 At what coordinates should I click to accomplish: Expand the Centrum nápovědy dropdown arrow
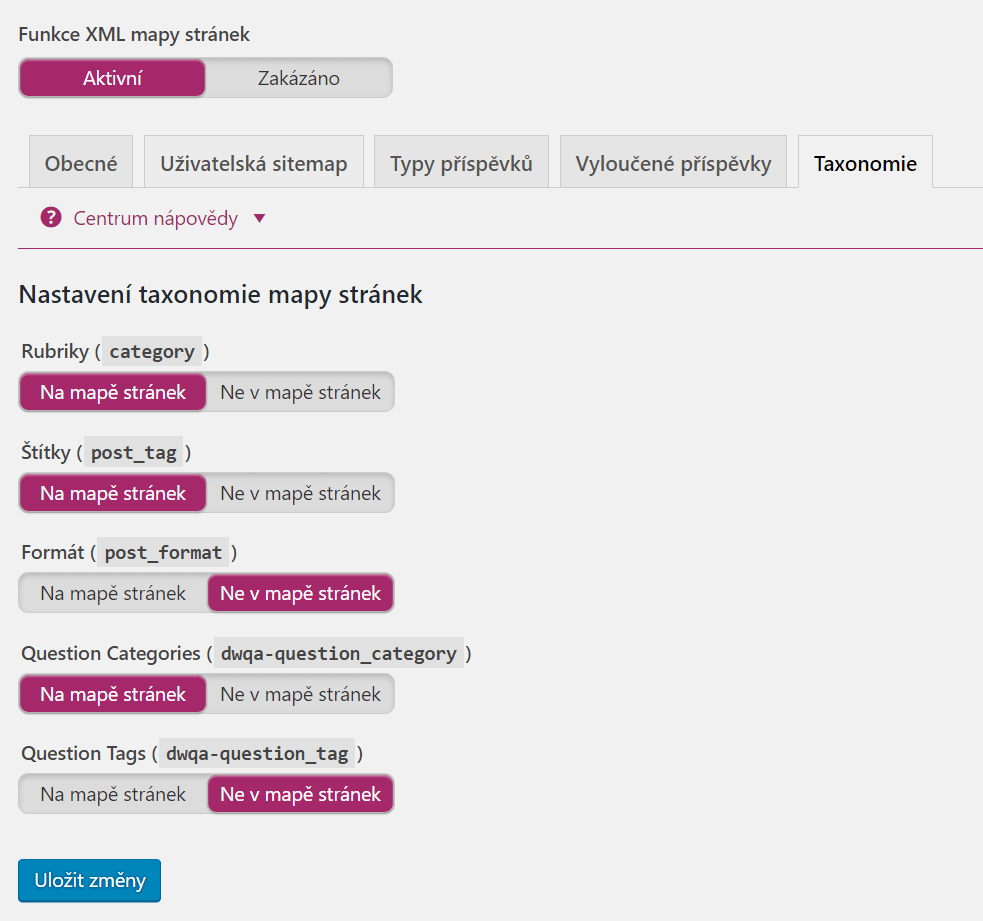point(260,218)
